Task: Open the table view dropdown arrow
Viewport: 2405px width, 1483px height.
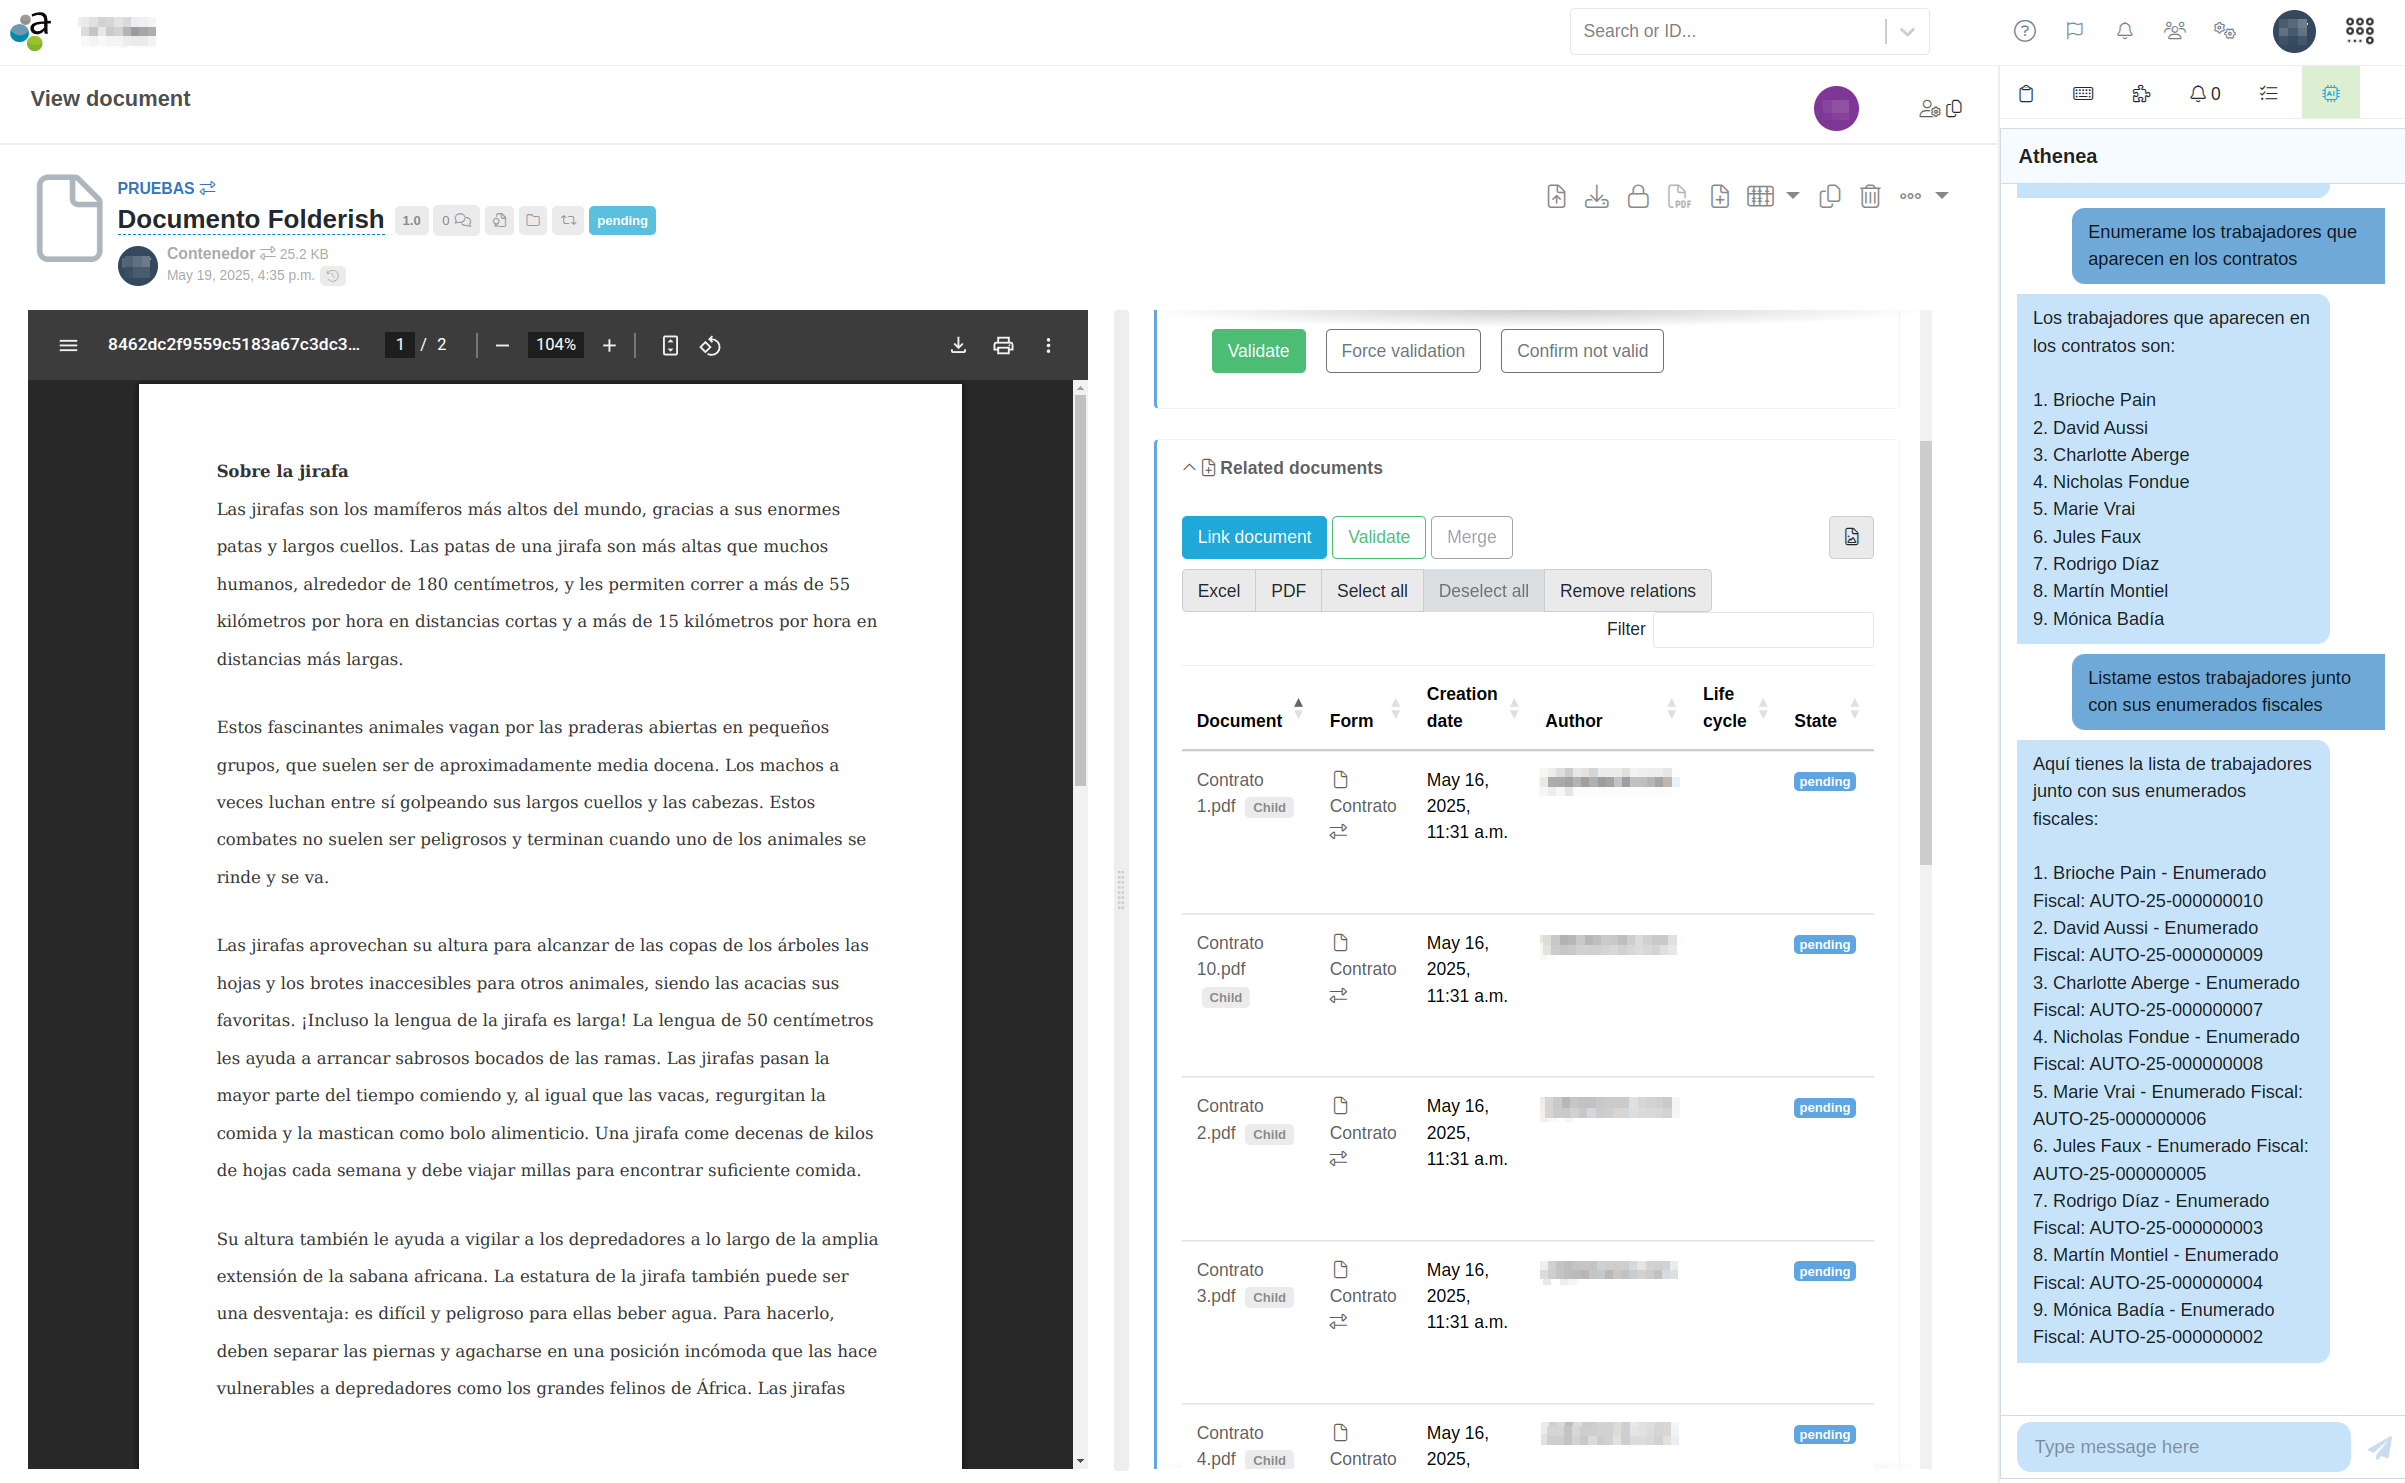Action: pos(1793,196)
